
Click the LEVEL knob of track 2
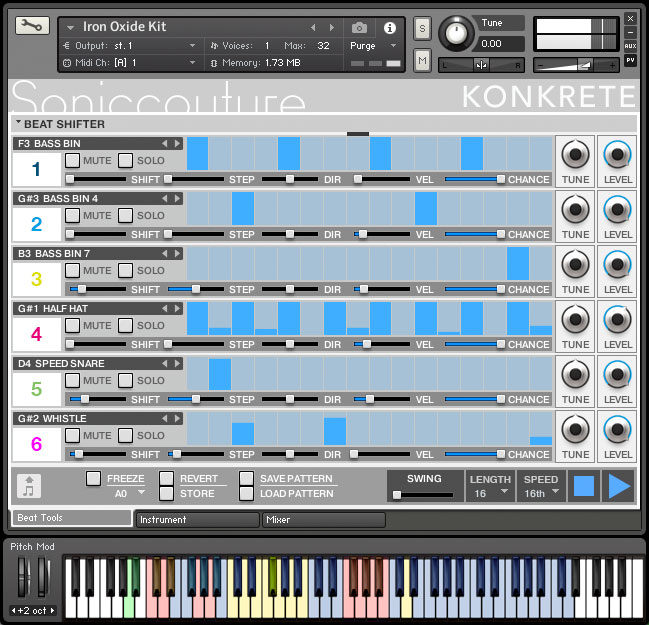617,209
